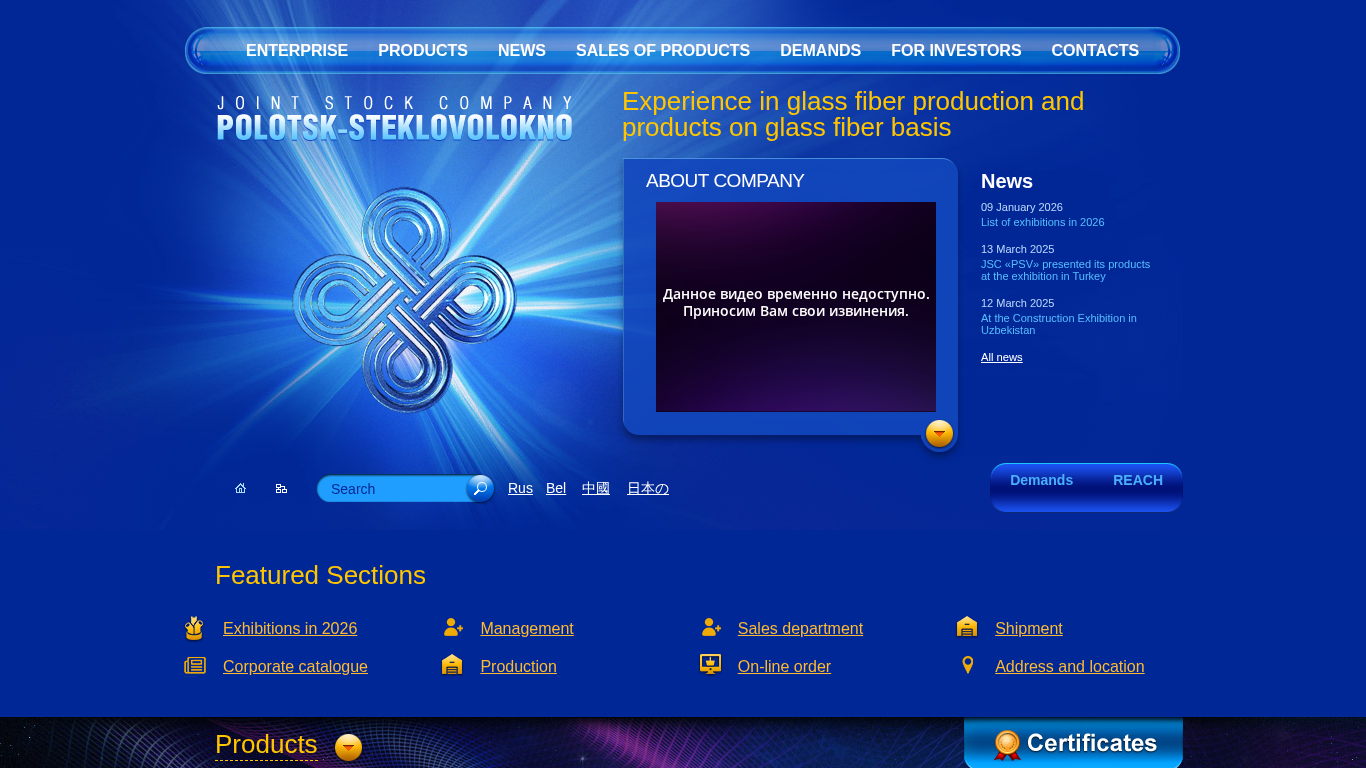Click the Management person icon
Screen dimensions: 1366x768
(x=453, y=627)
